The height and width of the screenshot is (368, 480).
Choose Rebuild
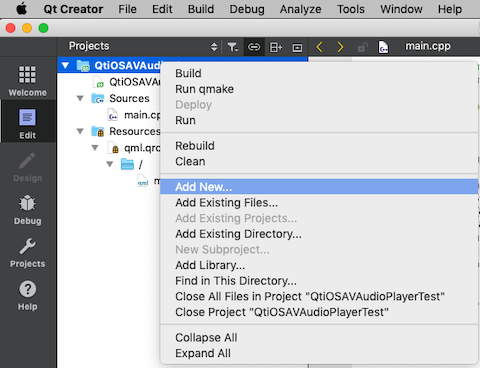click(319, 146)
